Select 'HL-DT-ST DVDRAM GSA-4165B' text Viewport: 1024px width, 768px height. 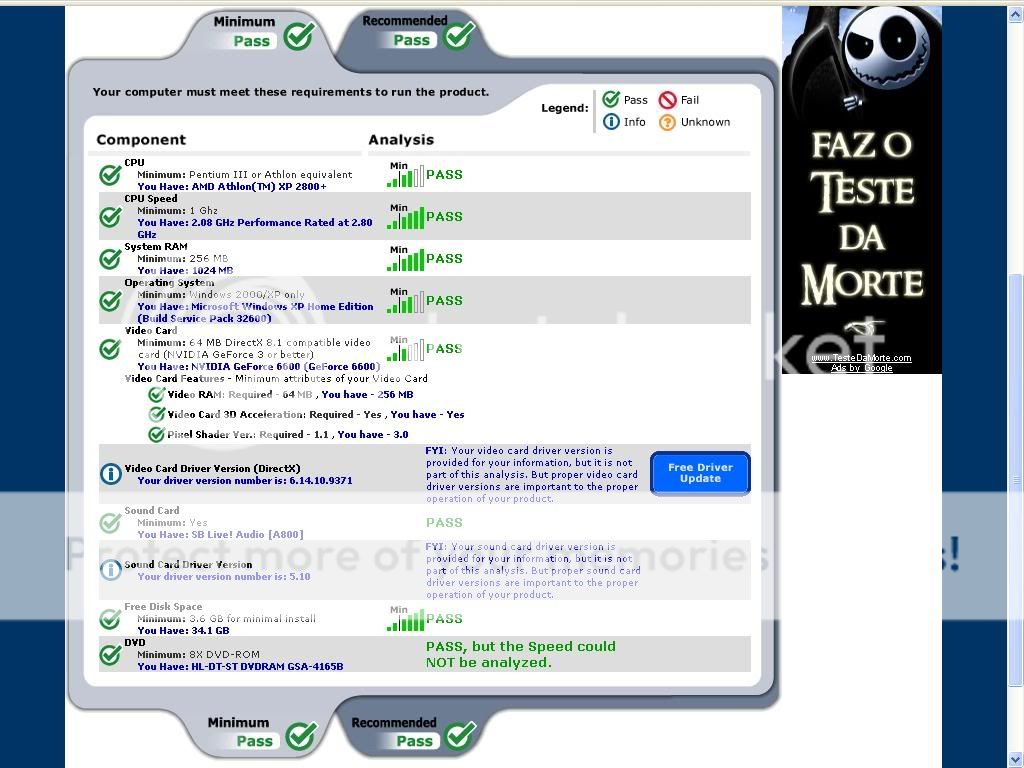[267, 666]
